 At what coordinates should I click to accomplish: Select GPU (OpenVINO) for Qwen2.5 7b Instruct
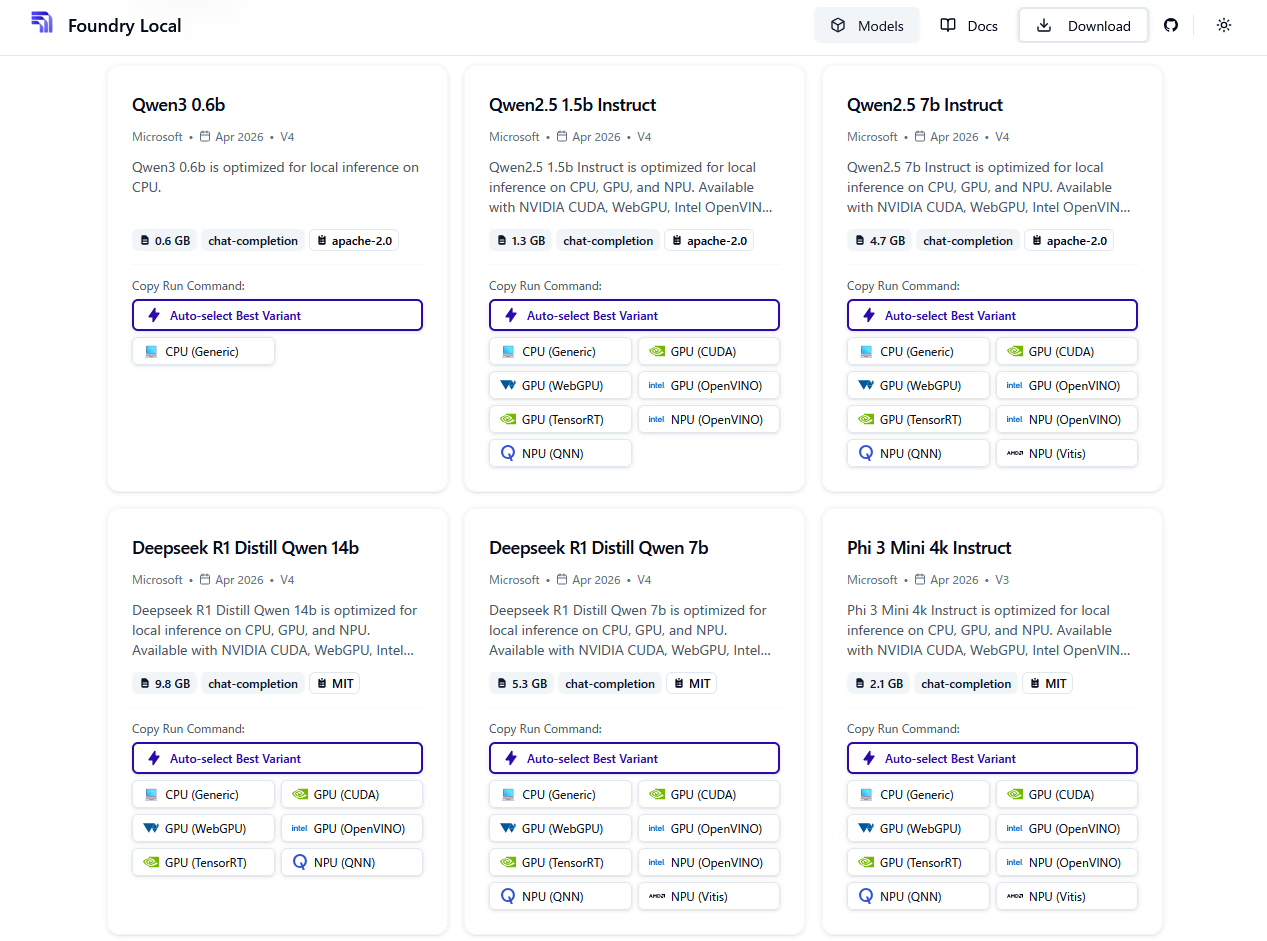click(1066, 385)
